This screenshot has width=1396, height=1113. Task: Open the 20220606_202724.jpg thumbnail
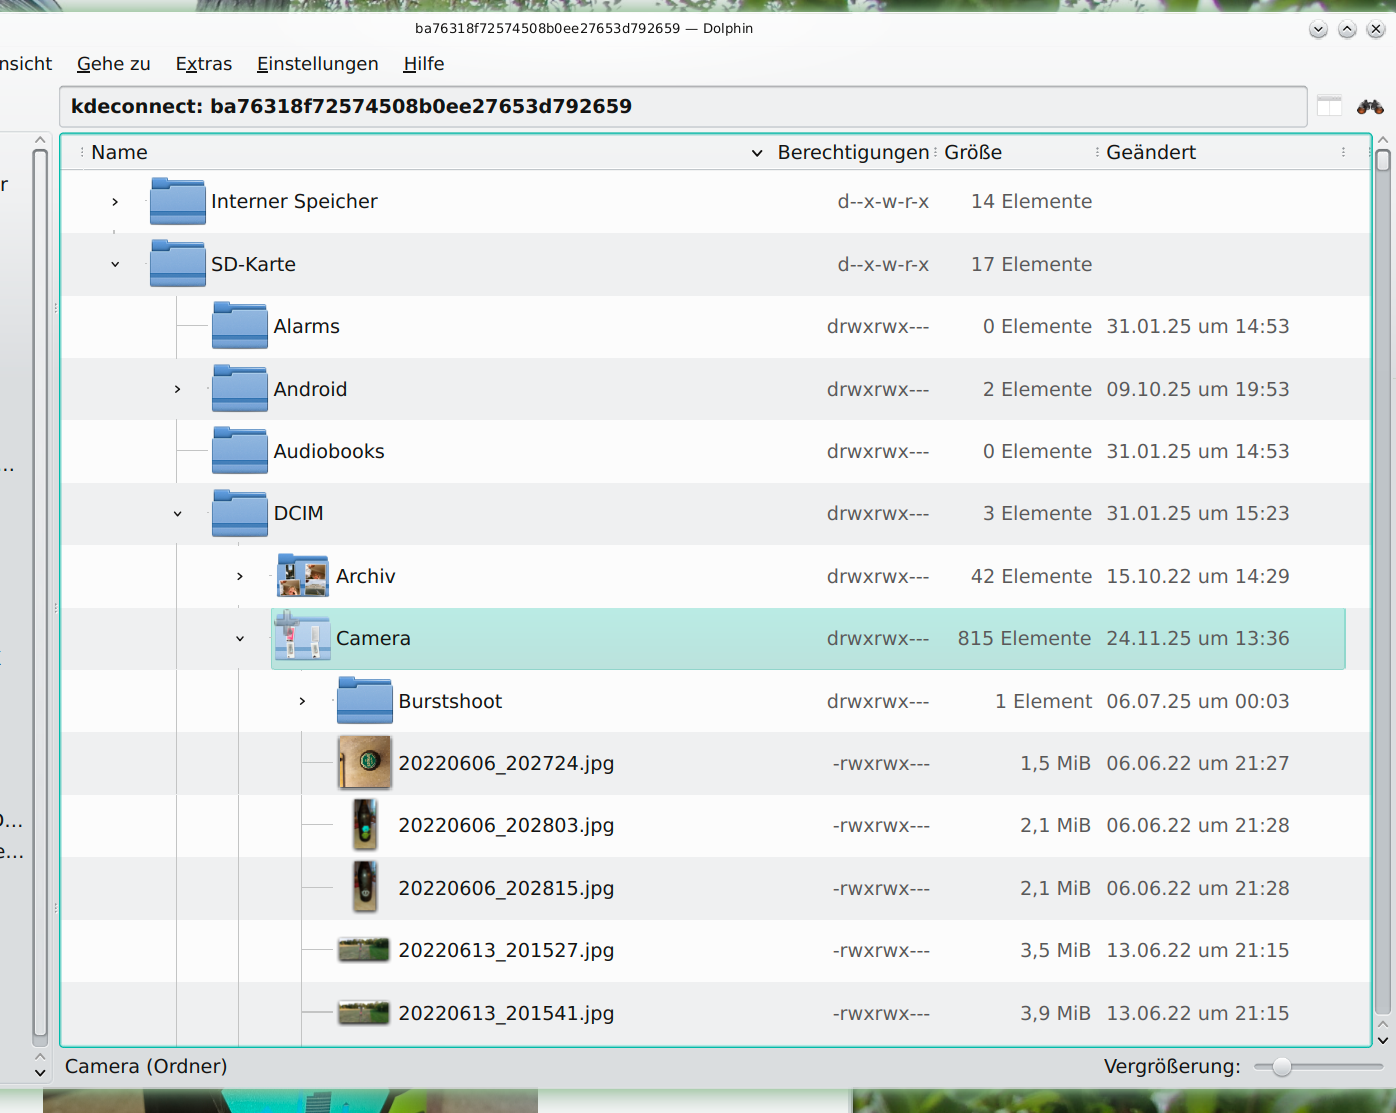coord(365,763)
